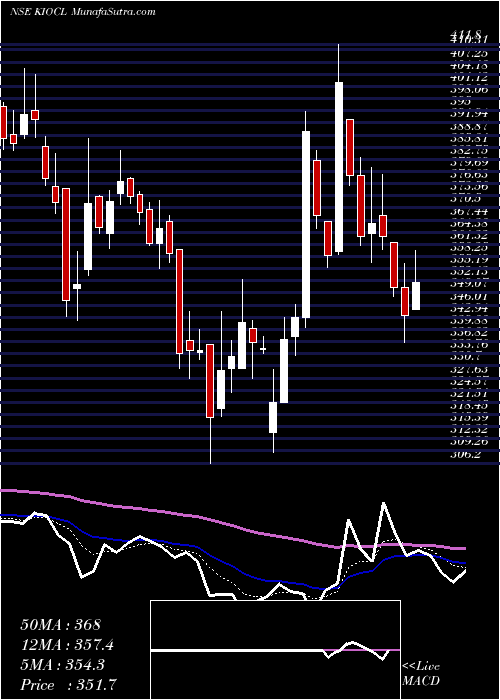The image size is (500, 700).
Task: Select the '12MA : 357.4' readout
Action: coord(67,645)
